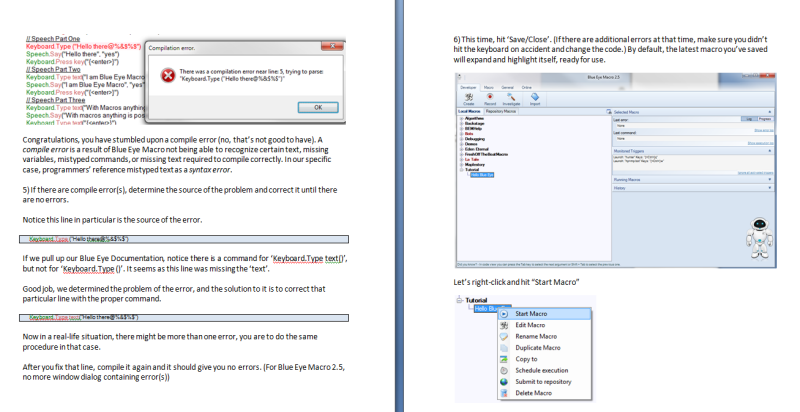Toggle the Log view button
This screenshot has height=412, width=800.
(749, 119)
